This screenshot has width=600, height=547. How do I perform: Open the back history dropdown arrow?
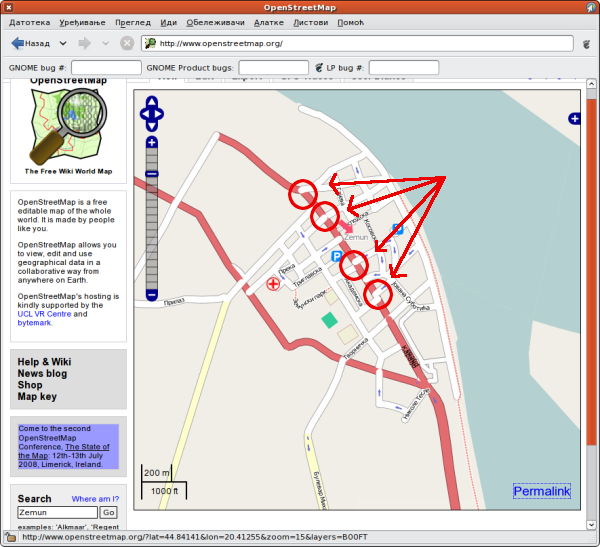[63, 43]
